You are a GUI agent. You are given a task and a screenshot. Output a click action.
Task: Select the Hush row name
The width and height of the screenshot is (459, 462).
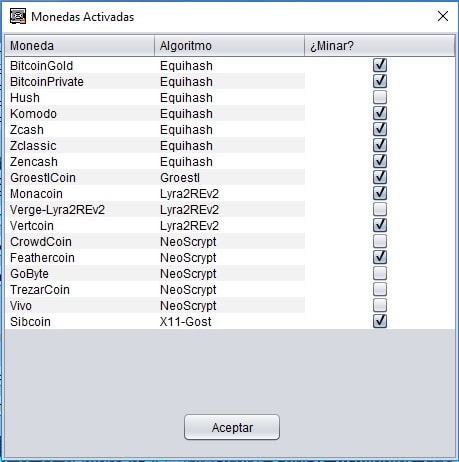(25, 98)
